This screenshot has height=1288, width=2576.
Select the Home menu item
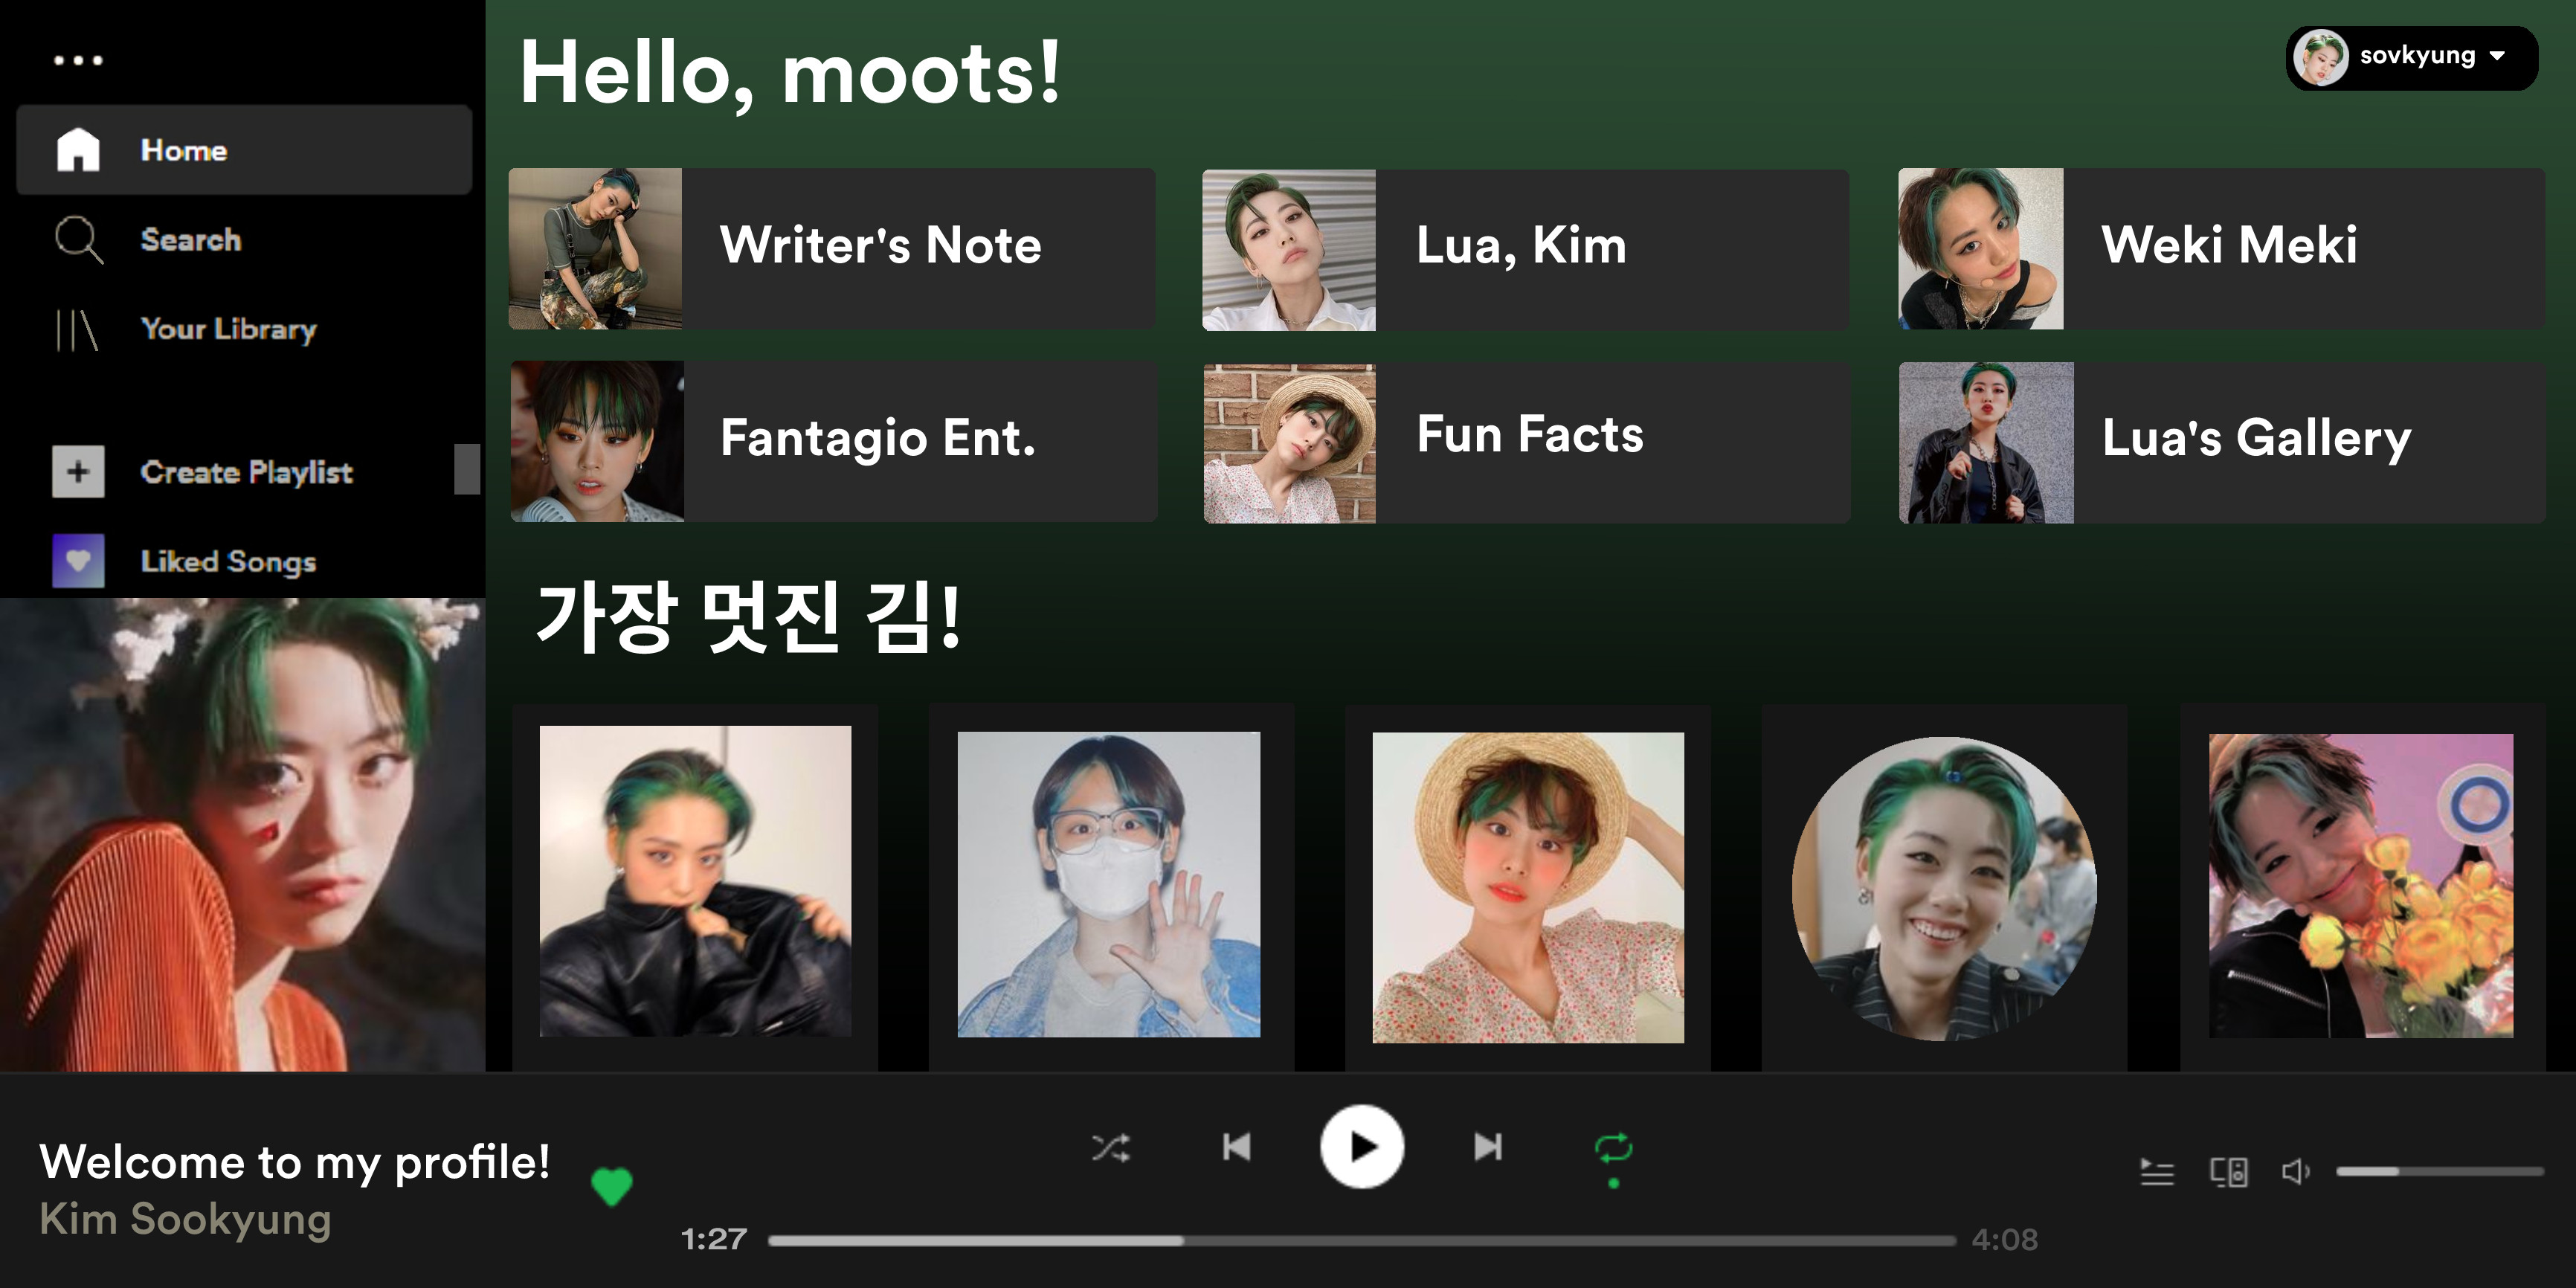coord(244,150)
